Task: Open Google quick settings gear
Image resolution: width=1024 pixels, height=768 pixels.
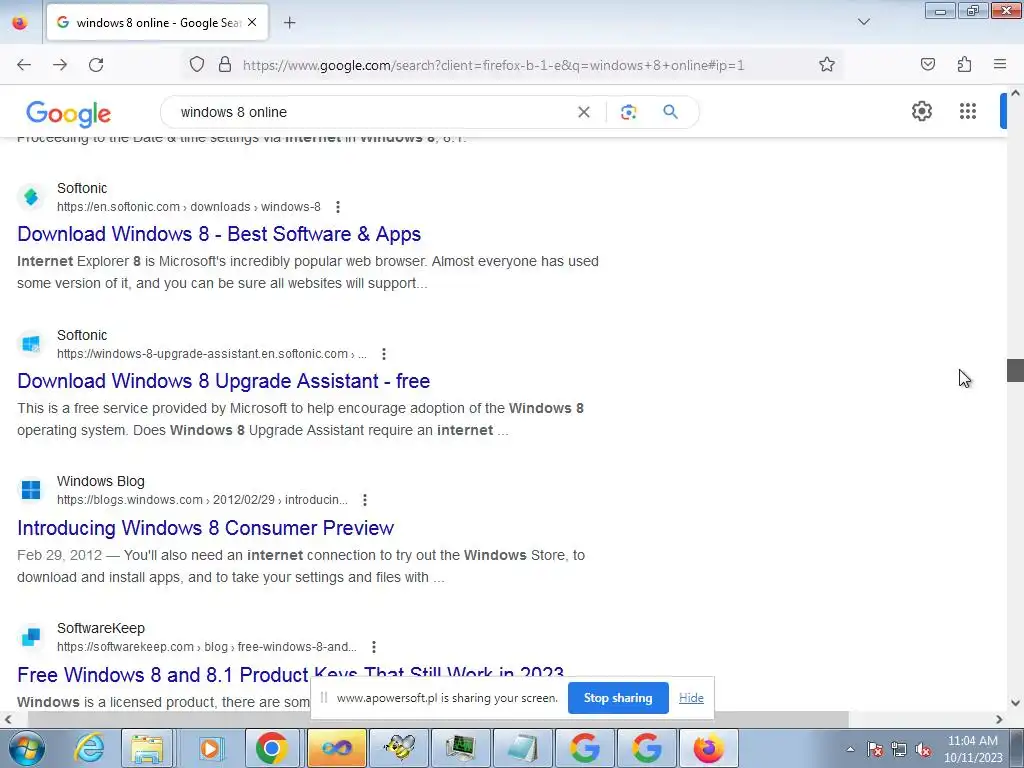Action: point(921,112)
